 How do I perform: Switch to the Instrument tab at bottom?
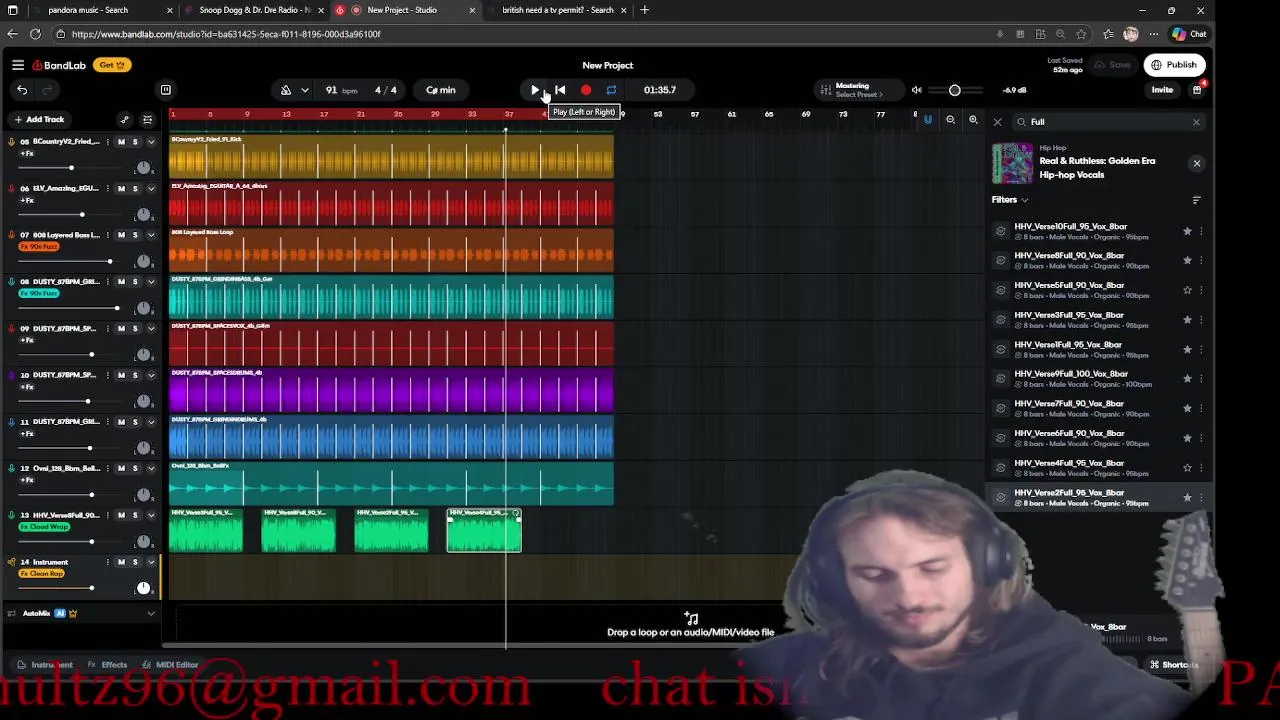point(46,665)
